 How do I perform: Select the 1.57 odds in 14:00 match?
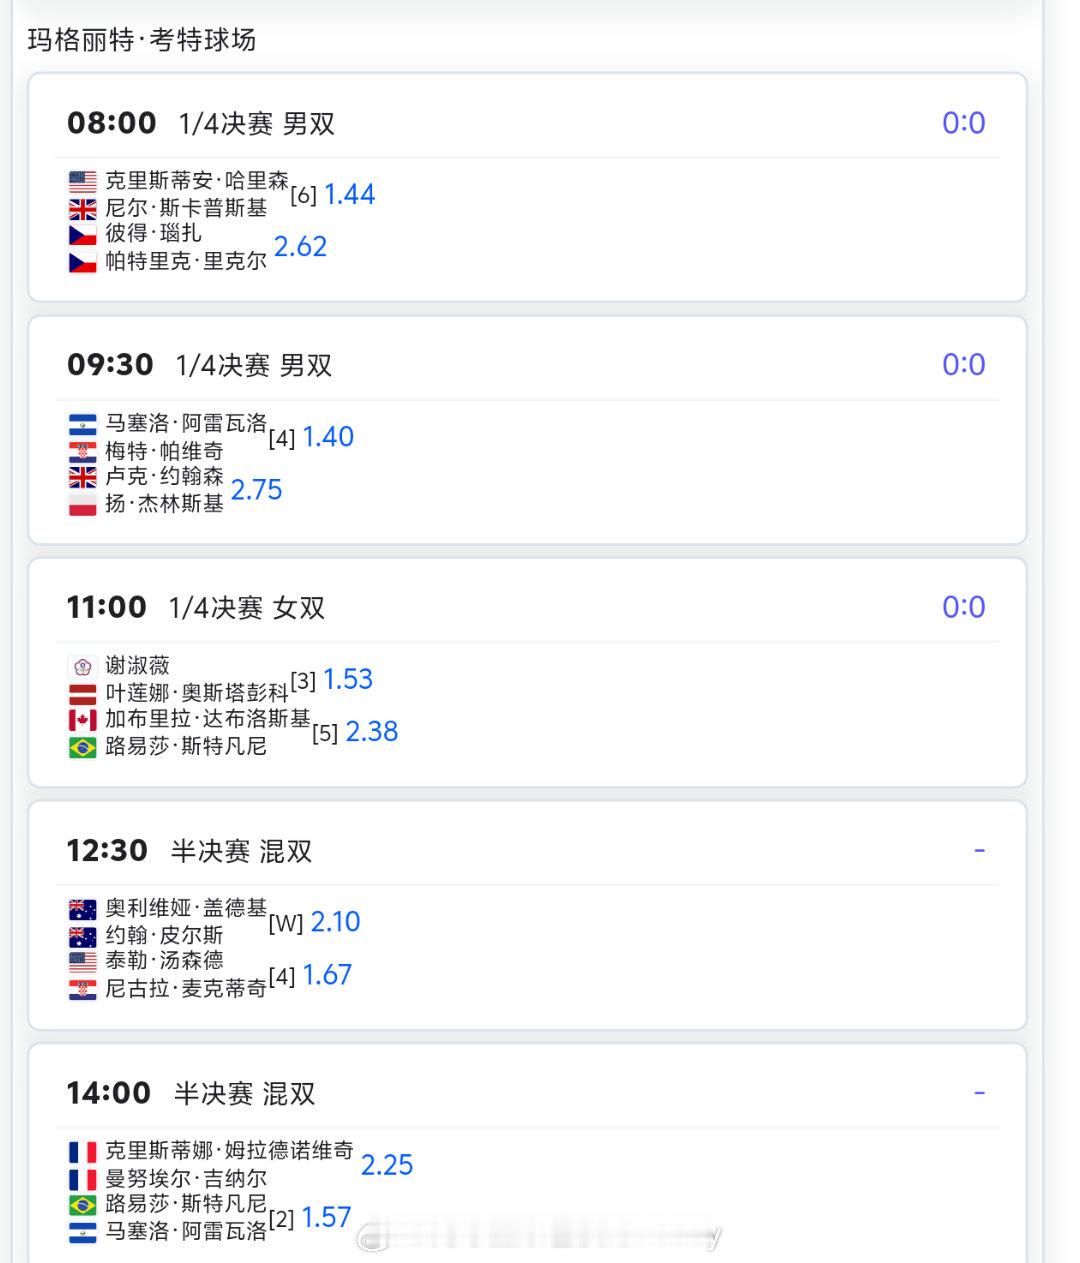pyautogui.click(x=326, y=1218)
